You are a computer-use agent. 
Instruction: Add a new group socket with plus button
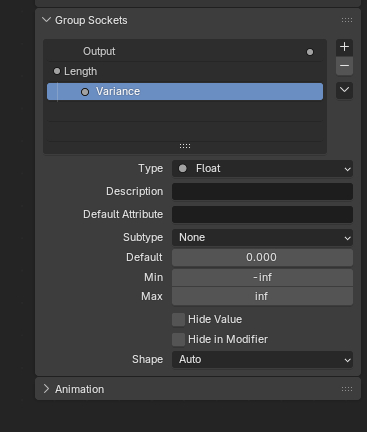point(344,47)
